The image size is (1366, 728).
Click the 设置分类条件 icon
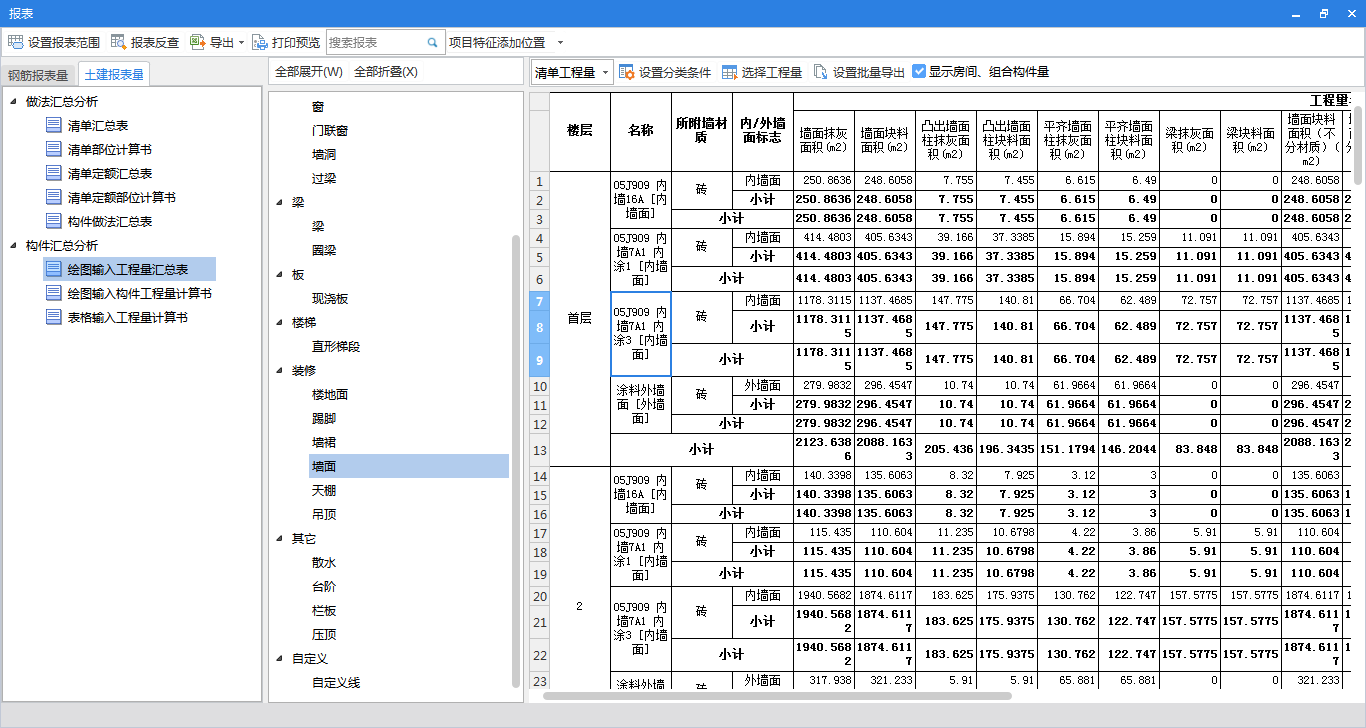pos(627,72)
